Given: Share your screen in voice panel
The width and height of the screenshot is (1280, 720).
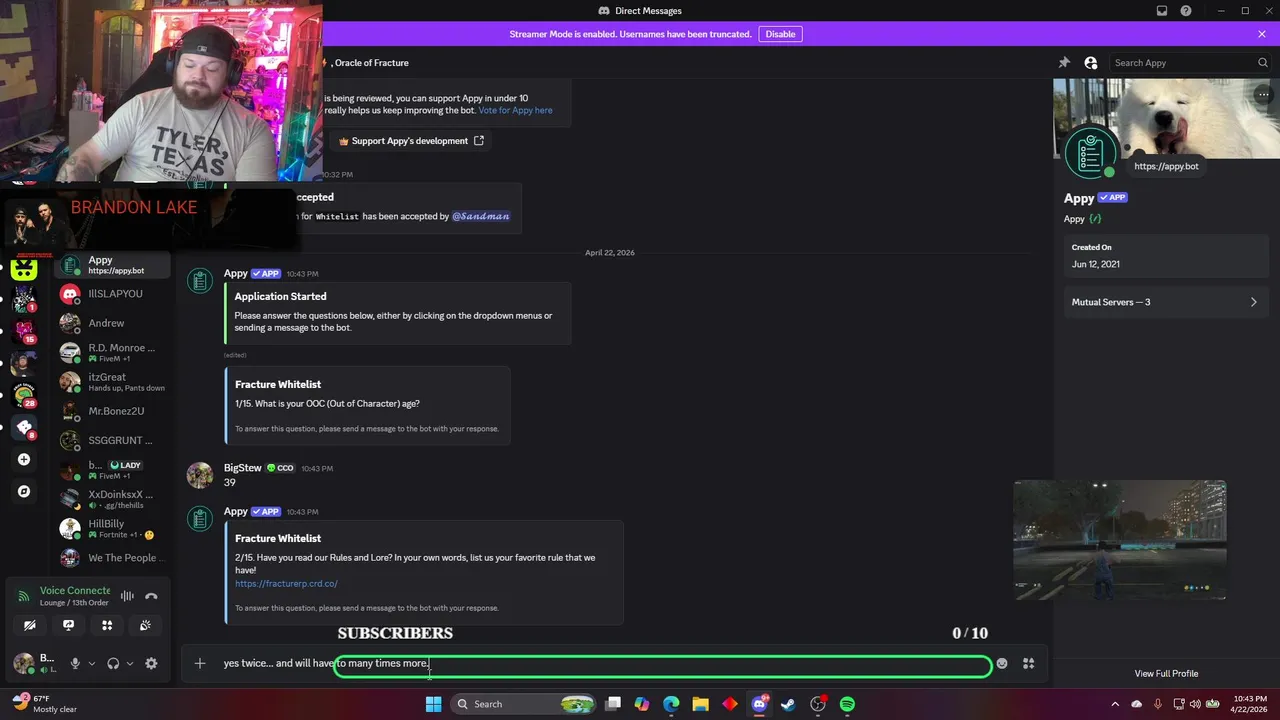Looking at the screenshot, I should click(68, 625).
